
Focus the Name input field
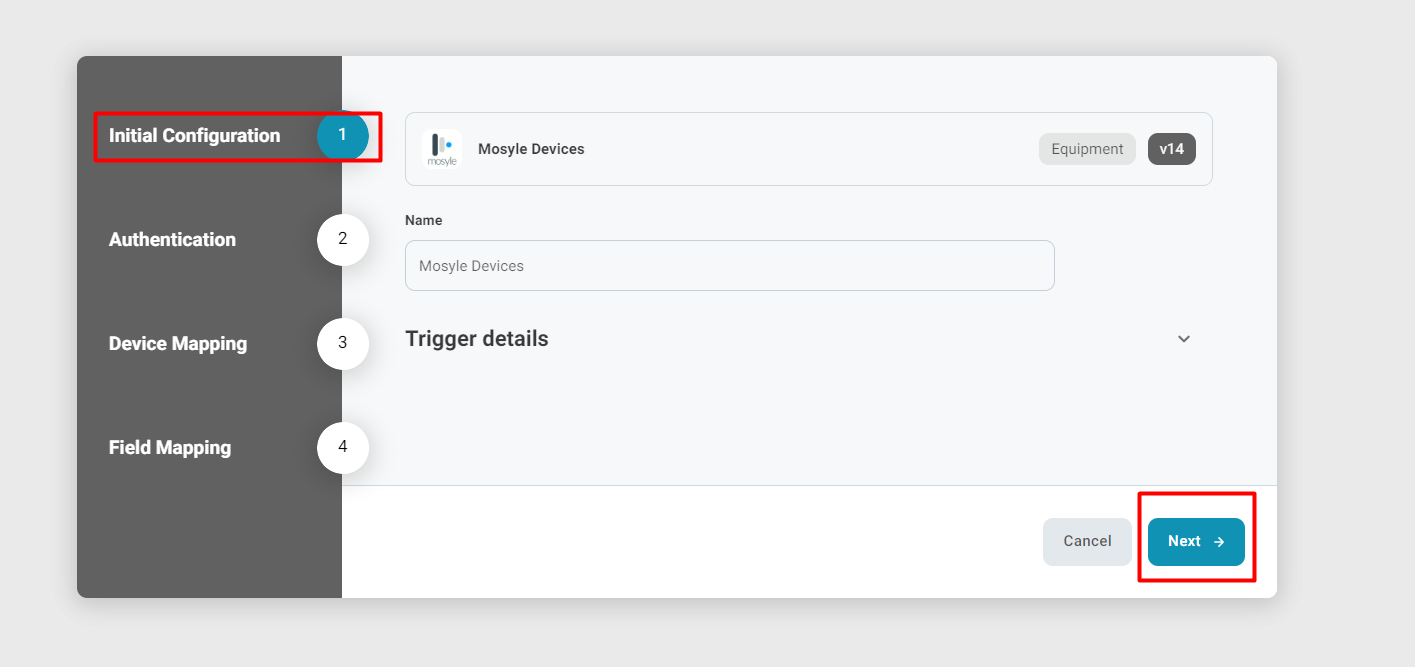coord(729,266)
